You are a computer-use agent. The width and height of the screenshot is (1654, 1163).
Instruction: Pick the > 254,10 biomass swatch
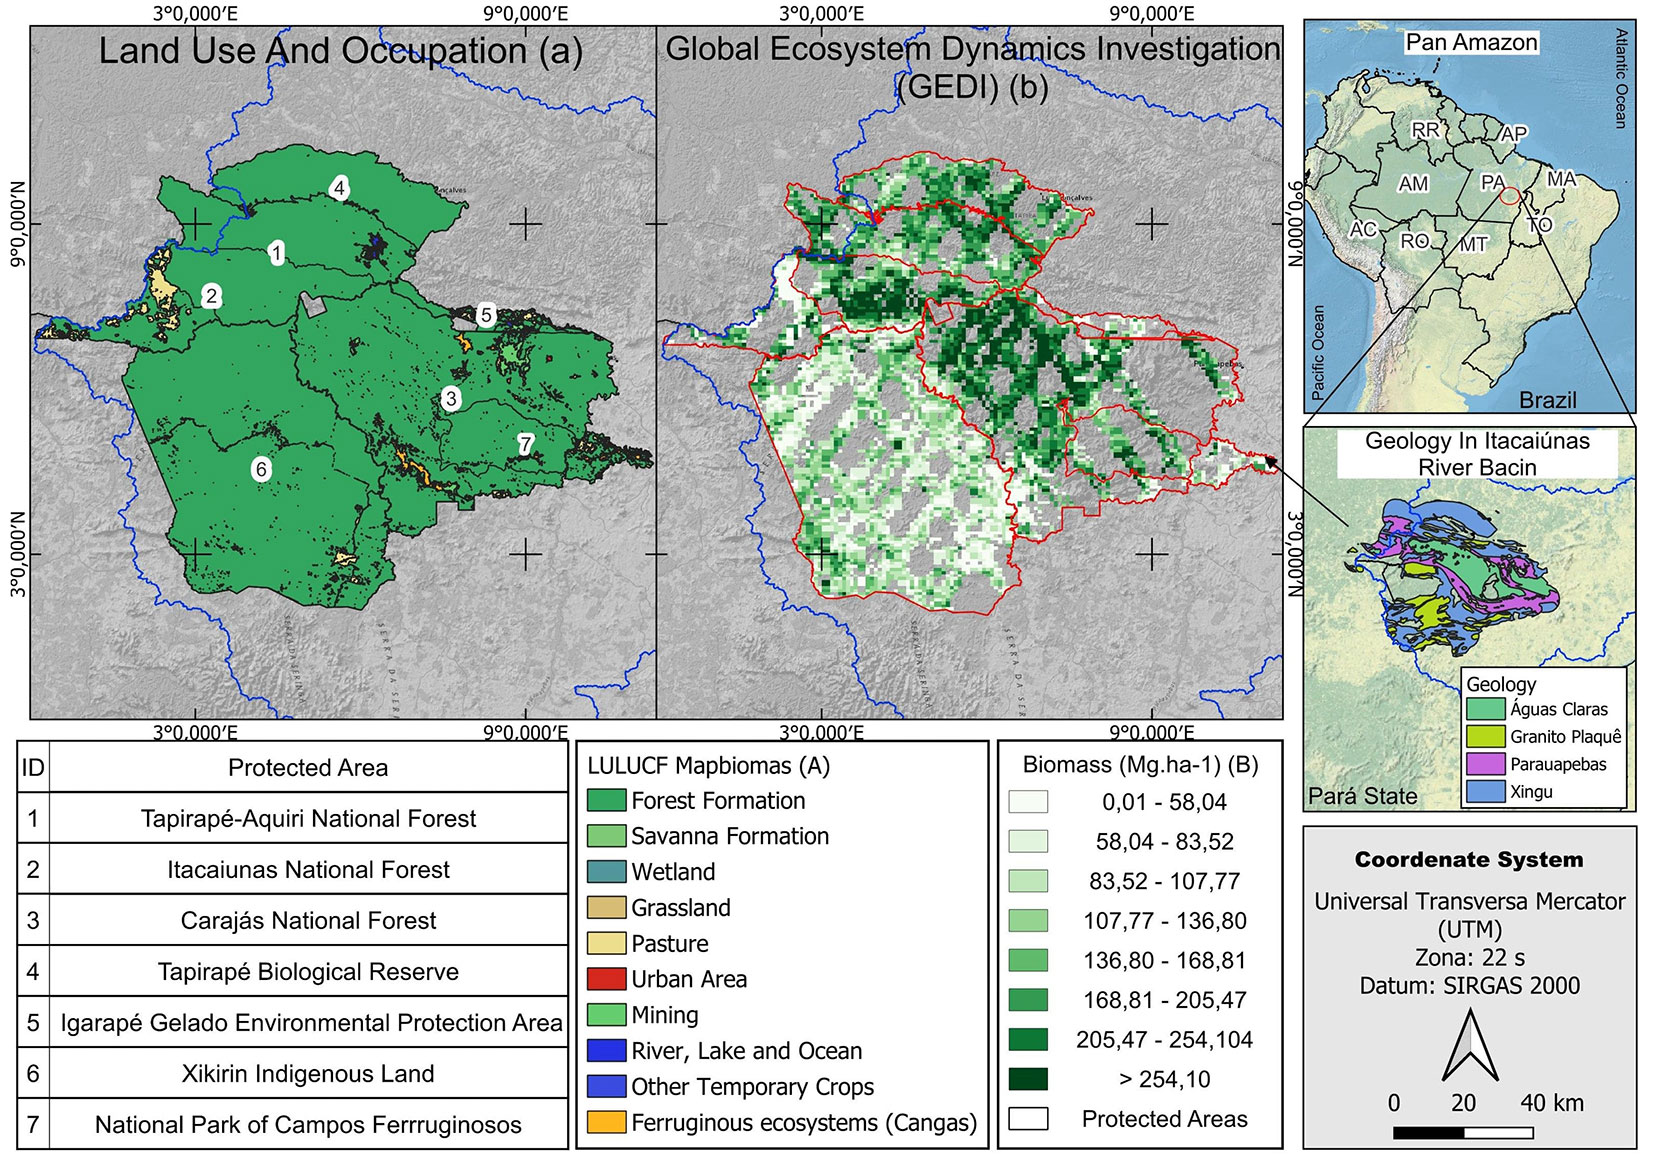pyautogui.click(x=1028, y=1079)
